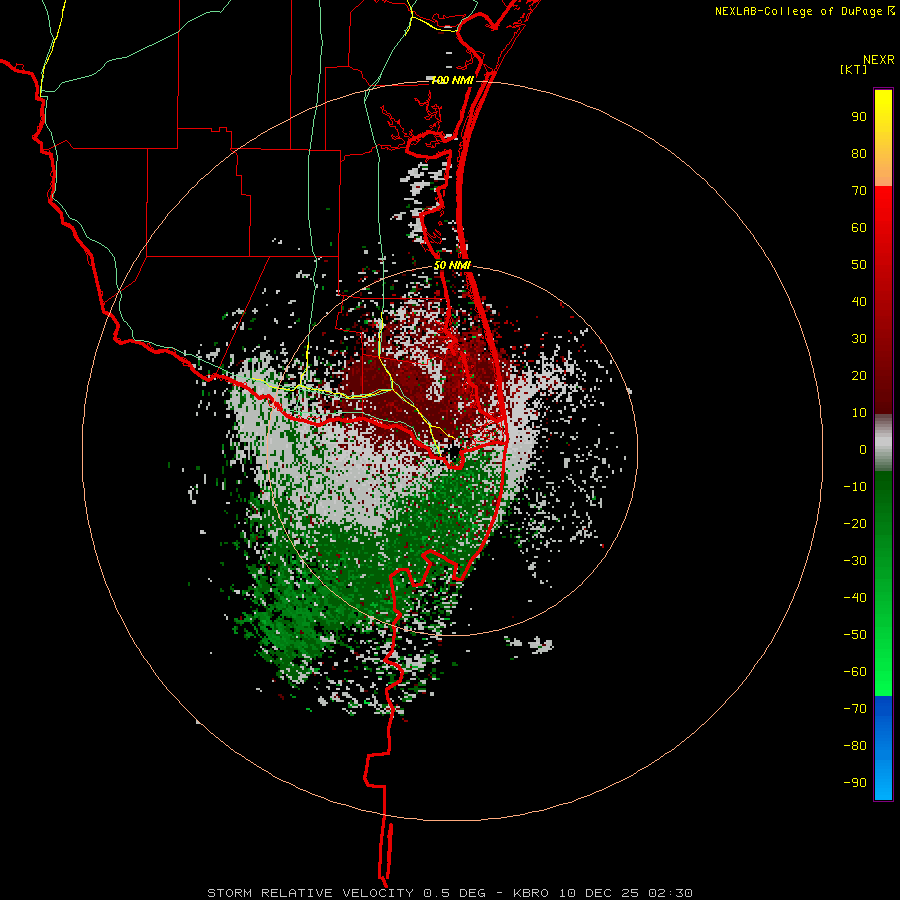
Task: Click the 50 NMI range ring label
Action: pyautogui.click(x=452, y=265)
